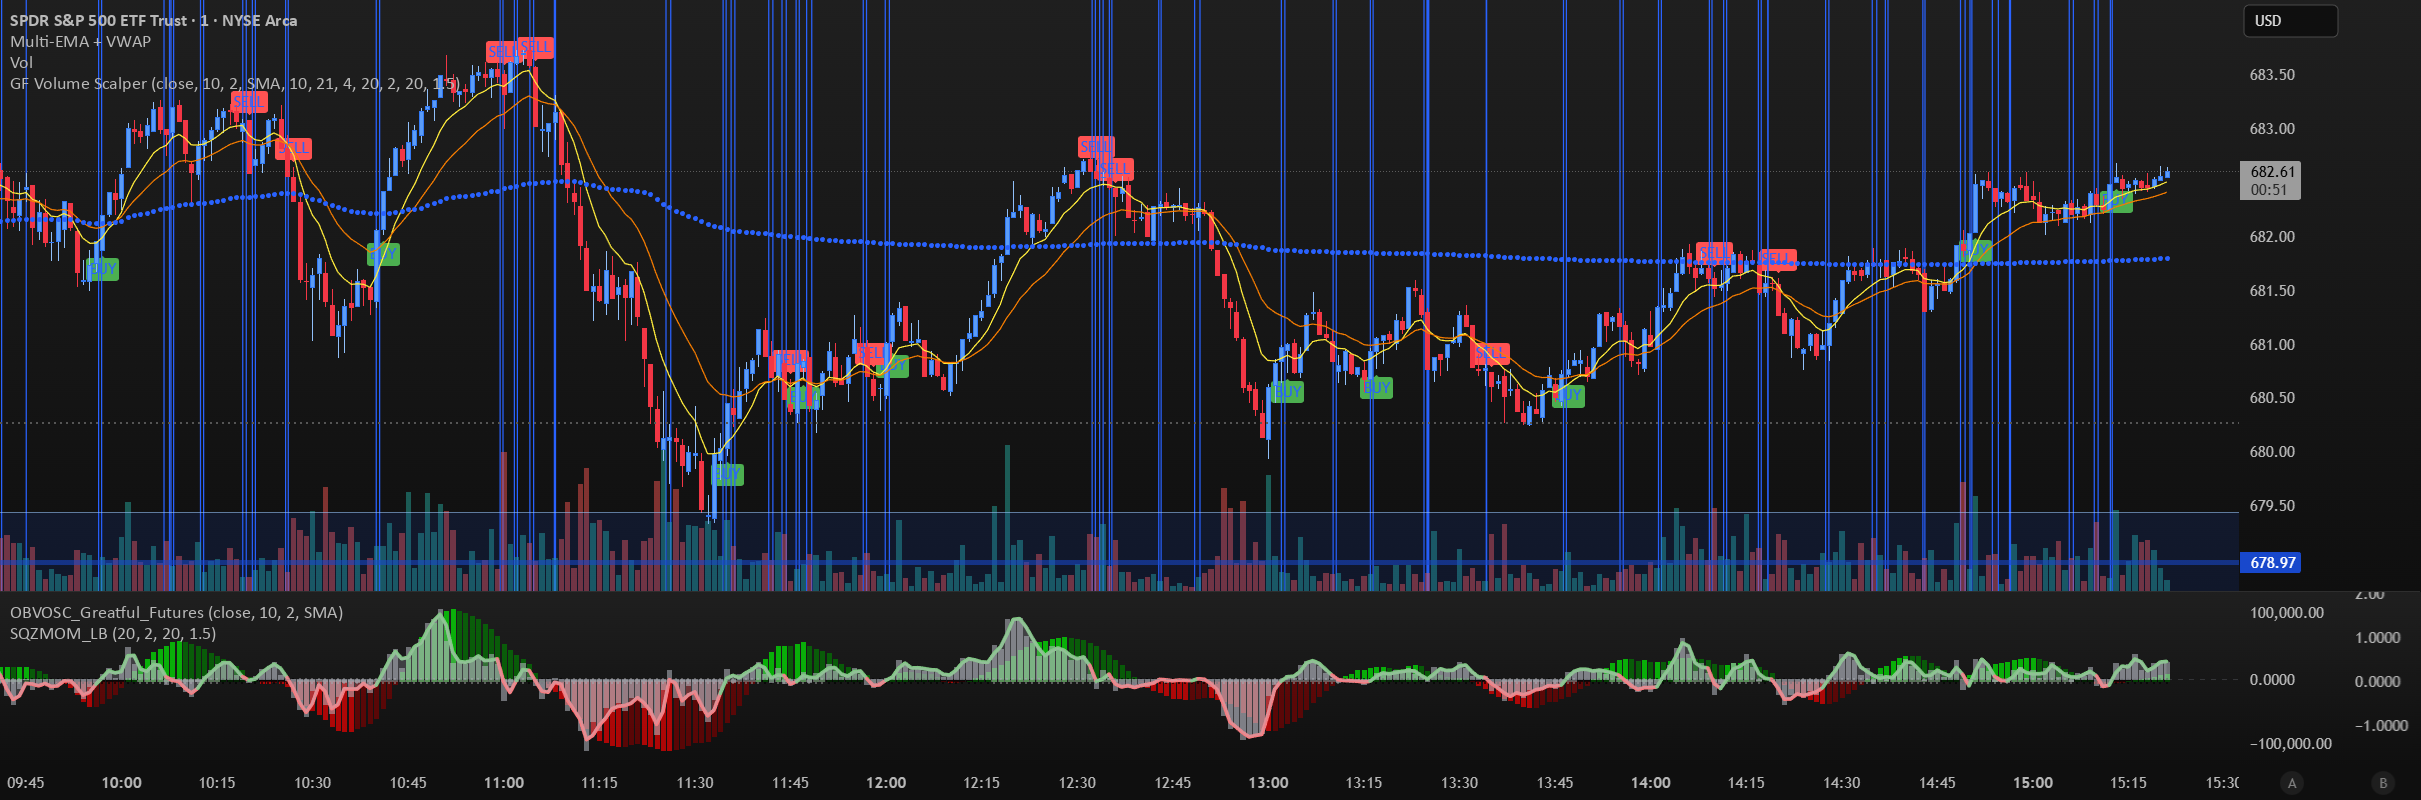
Task: Click the 681.00 price axis label
Action: (2272, 345)
